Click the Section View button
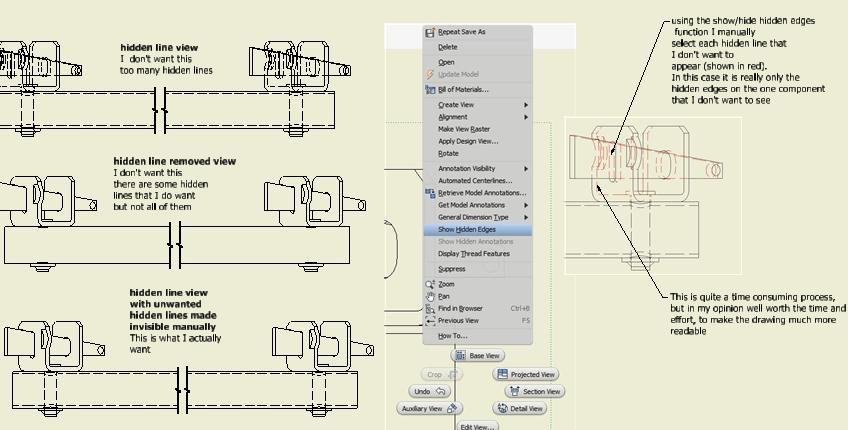848x430 pixels. click(x=534, y=392)
